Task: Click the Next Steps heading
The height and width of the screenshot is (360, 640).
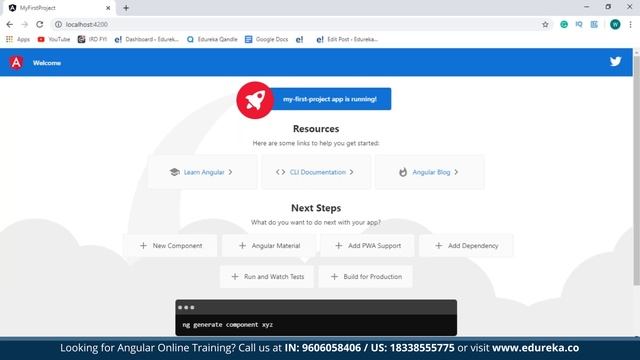Action: point(316,208)
